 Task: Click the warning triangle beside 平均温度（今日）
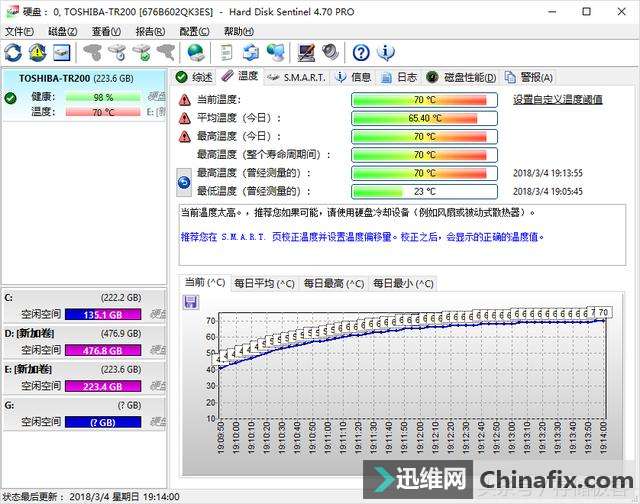pyautogui.click(x=184, y=118)
